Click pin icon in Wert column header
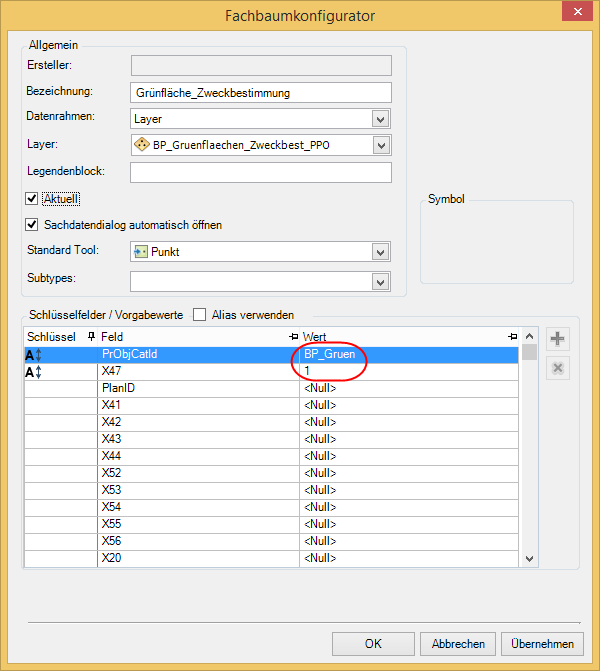Screen dimensions: 600x671 click(512, 337)
